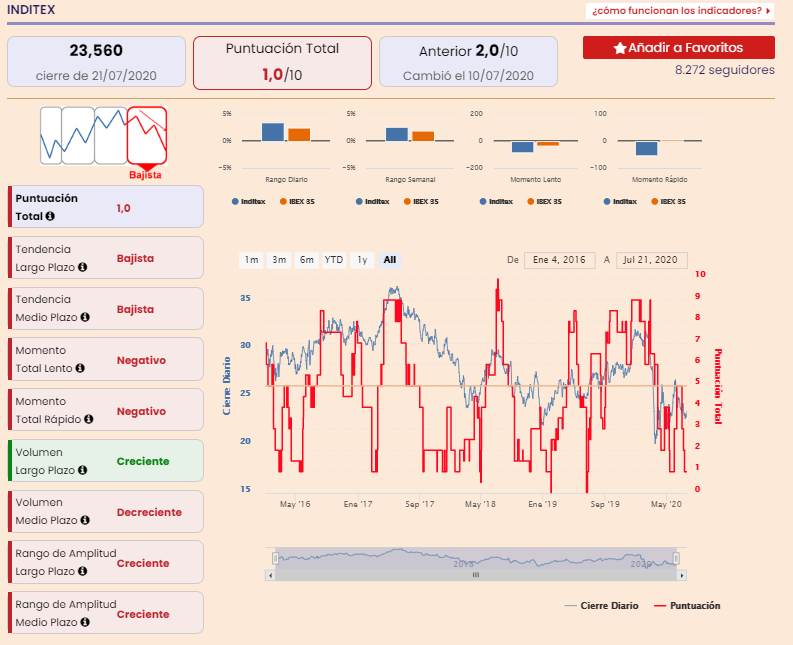
Task: Click right handle of navigator range slider
Action: [676, 558]
